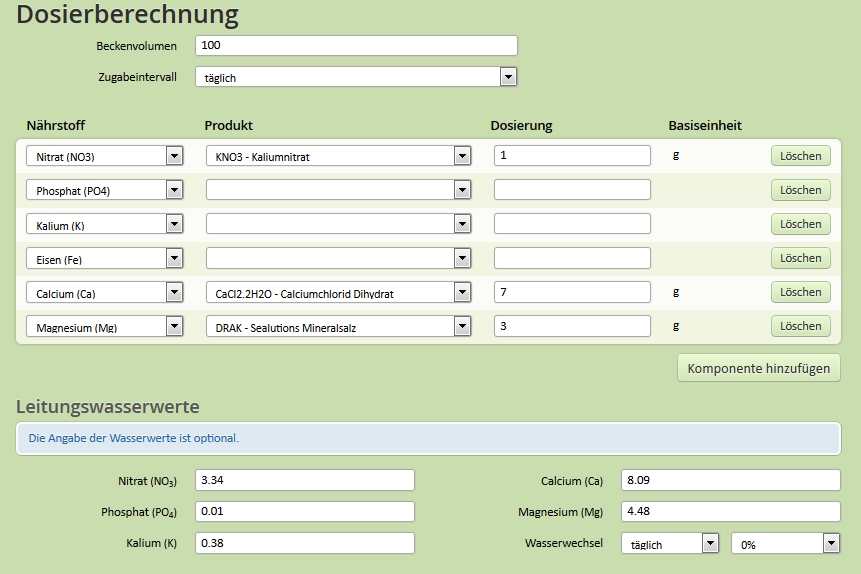Screen dimensions: 861x574
Task: Click Komponente hinzufügen button
Action: [x=759, y=368]
